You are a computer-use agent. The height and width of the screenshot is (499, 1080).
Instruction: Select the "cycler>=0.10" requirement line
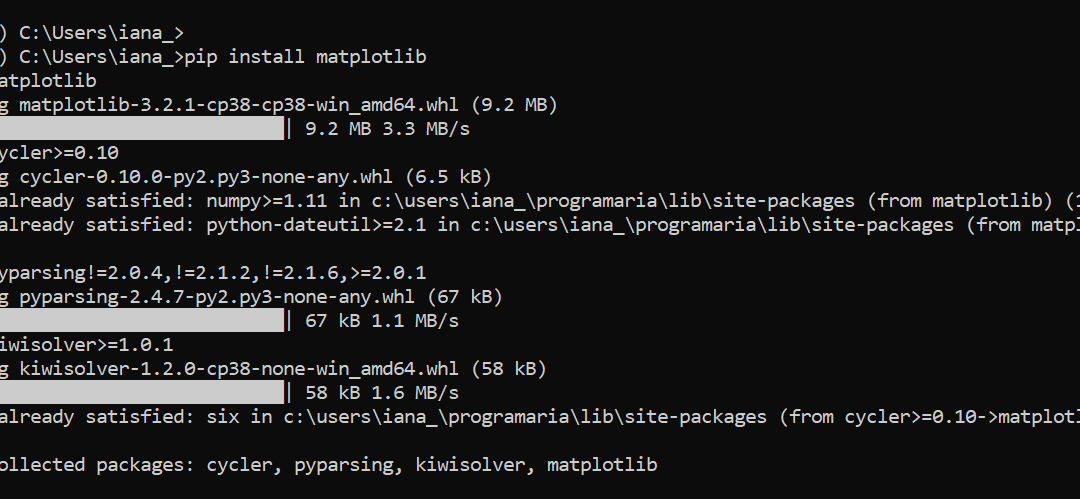[59, 152]
